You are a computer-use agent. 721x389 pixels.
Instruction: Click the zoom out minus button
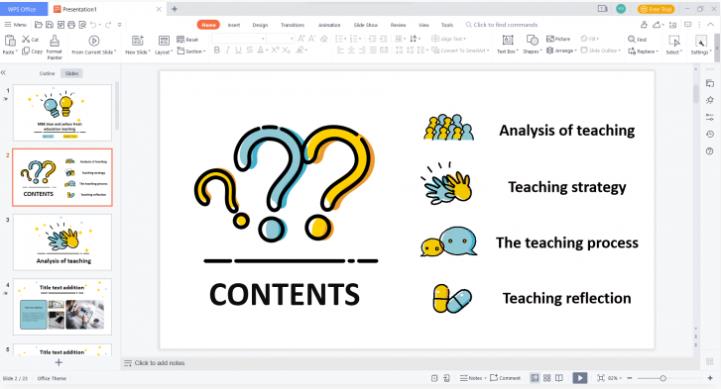click(x=629, y=378)
